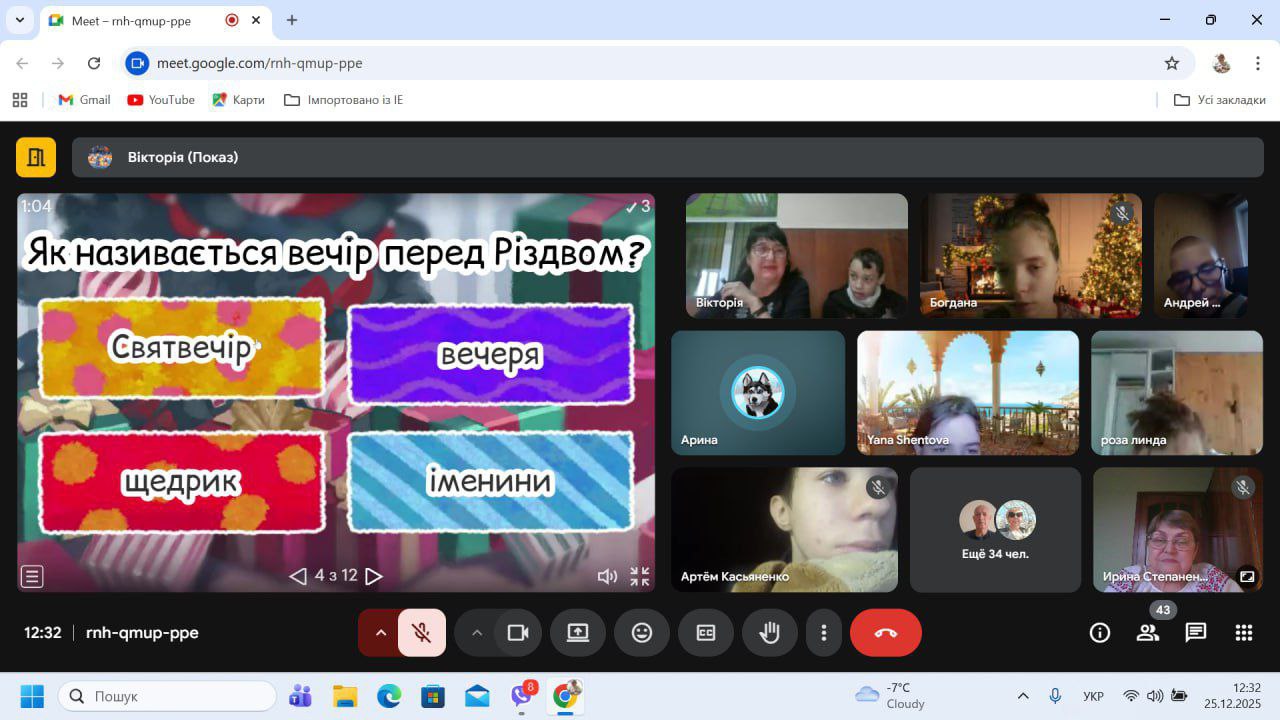The height and width of the screenshot is (720, 1280).
Task: Open the meeting chat panel
Action: [x=1195, y=633]
